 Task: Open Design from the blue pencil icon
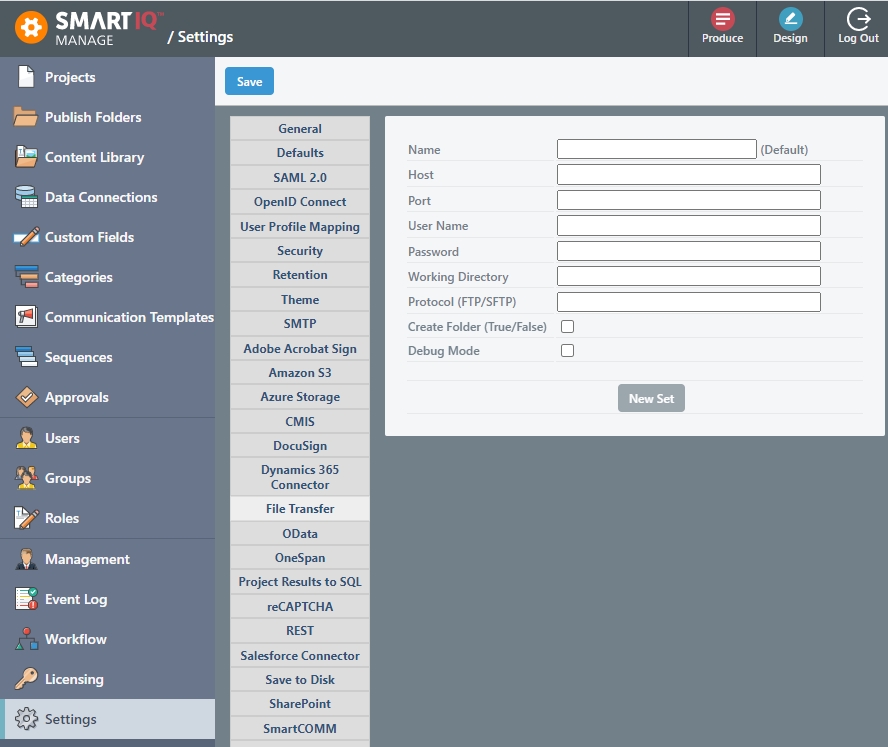pyautogui.click(x=791, y=19)
